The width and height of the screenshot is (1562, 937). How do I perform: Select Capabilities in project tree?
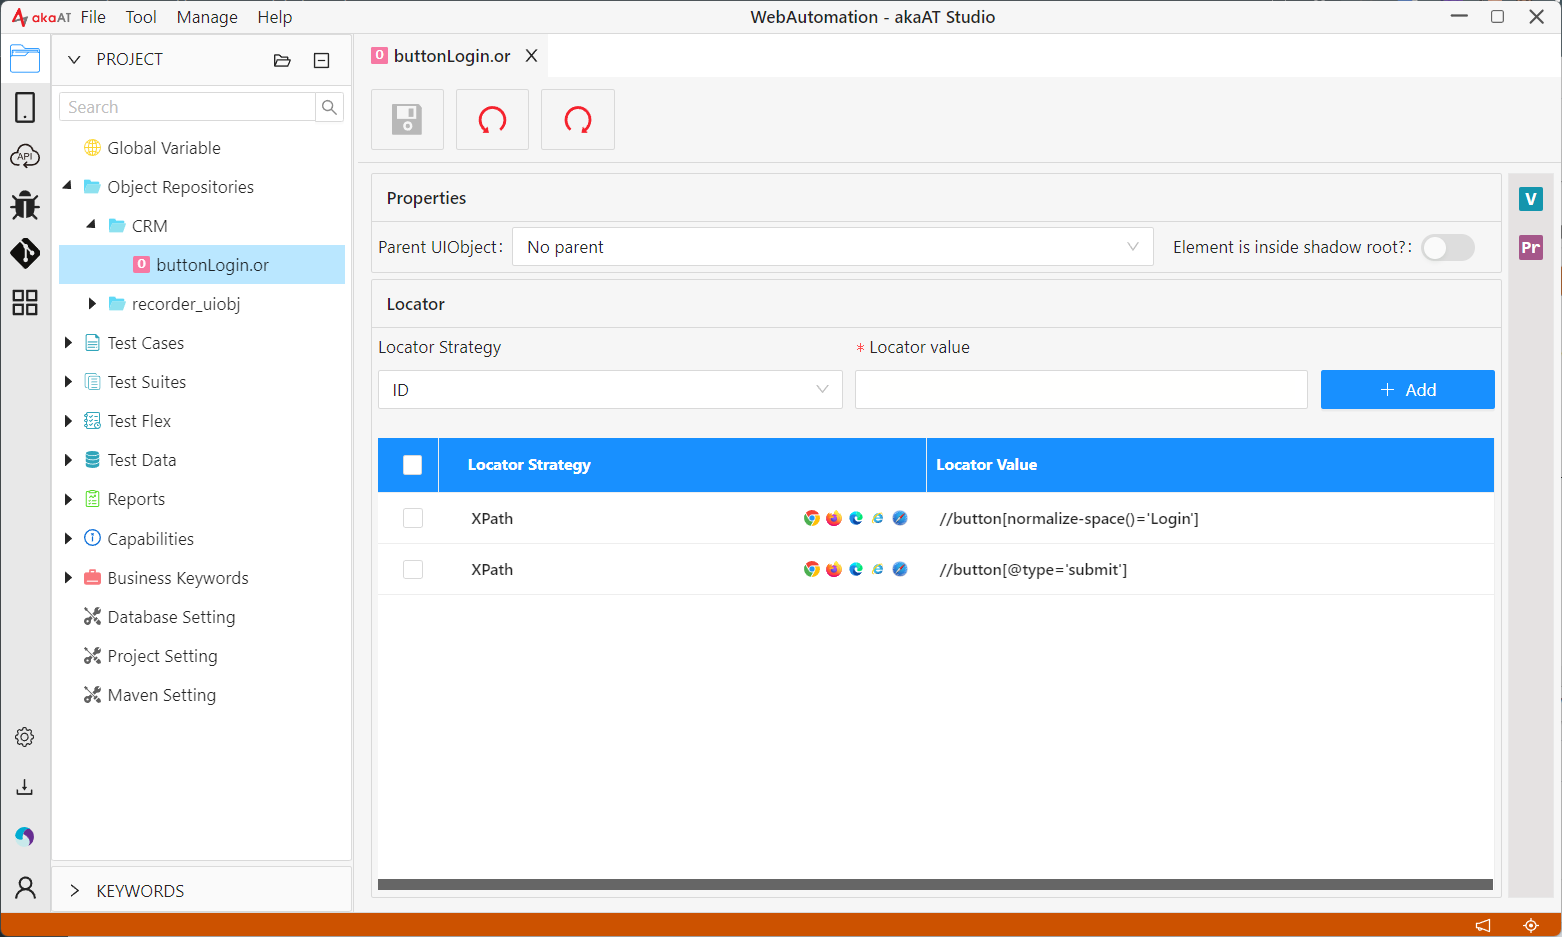(x=151, y=539)
